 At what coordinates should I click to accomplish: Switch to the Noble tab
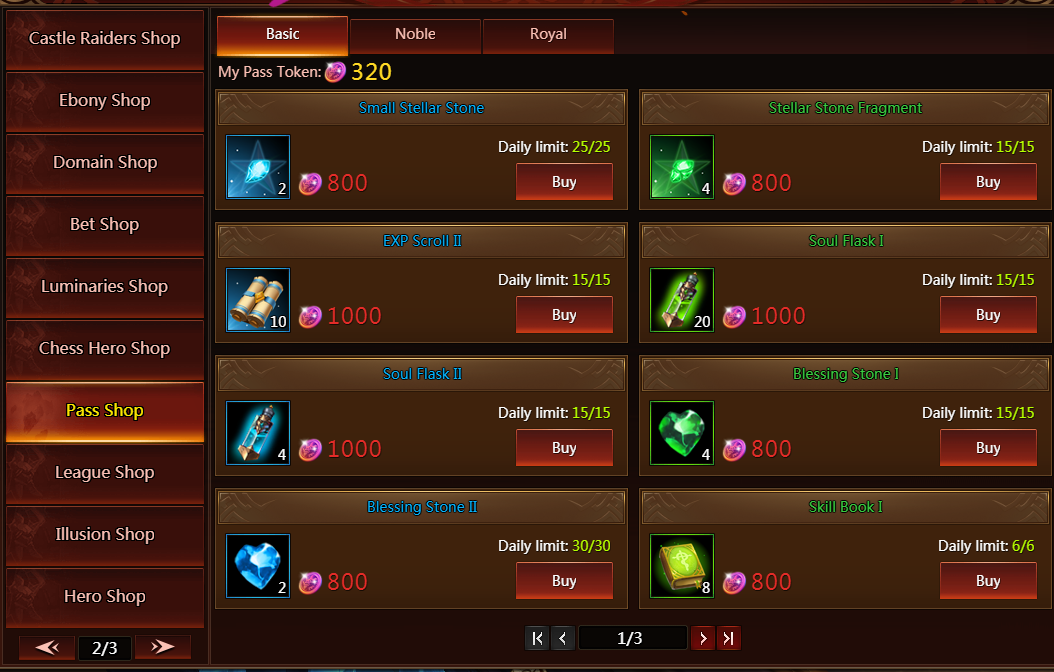(x=415, y=36)
